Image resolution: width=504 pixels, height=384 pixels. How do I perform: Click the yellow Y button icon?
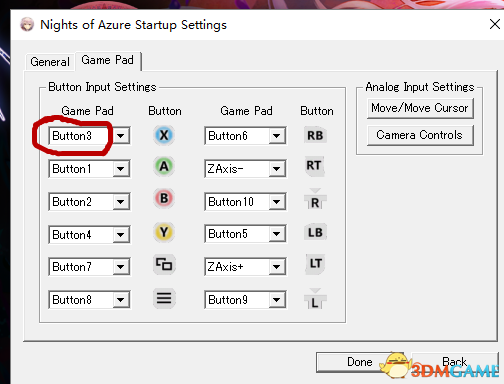click(x=164, y=232)
